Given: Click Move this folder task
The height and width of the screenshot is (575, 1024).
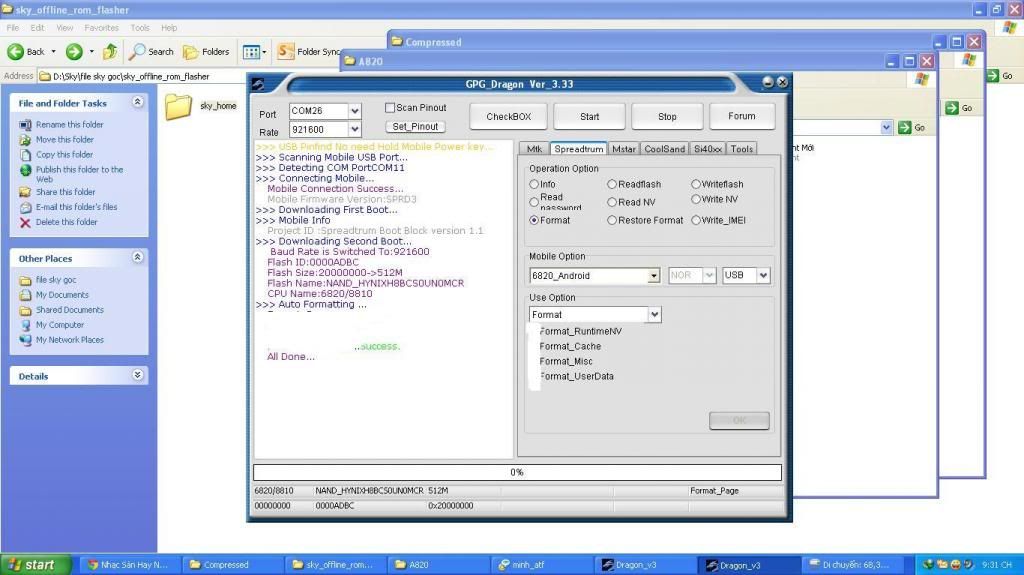Looking at the screenshot, I should (x=65, y=139).
